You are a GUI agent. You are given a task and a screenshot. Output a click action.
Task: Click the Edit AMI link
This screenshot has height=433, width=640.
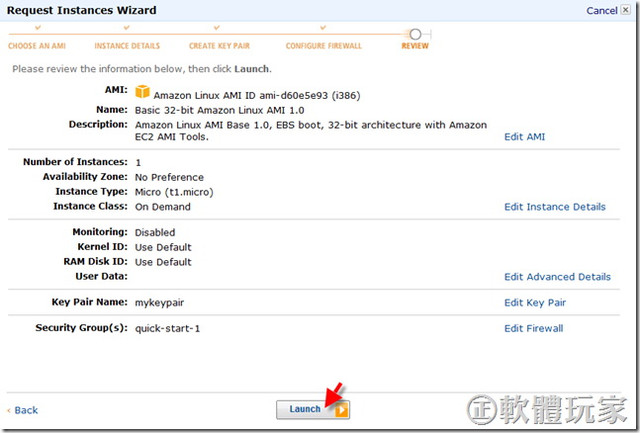pyautogui.click(x=524, y=137)
